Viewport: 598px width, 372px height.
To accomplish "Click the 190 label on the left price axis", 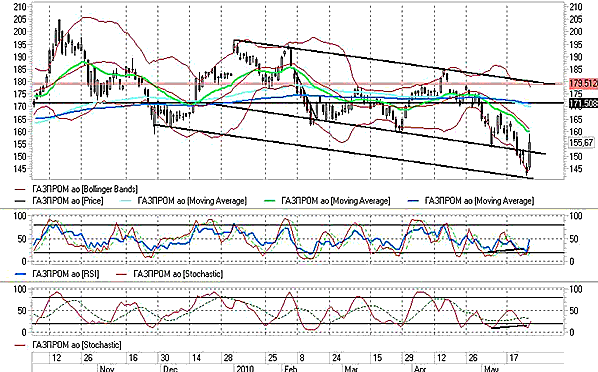I will (x=20, y=57).
